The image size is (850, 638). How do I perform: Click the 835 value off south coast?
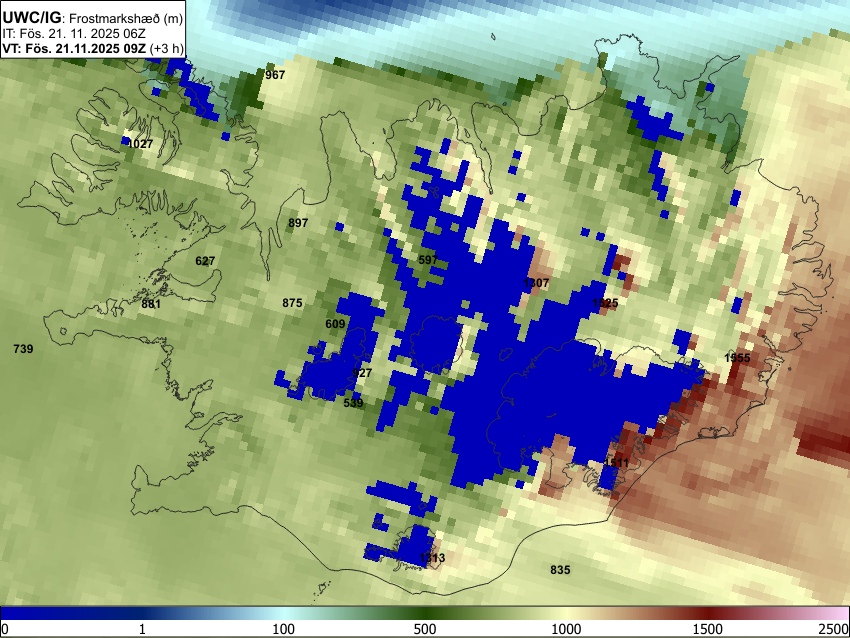point(560,570)
